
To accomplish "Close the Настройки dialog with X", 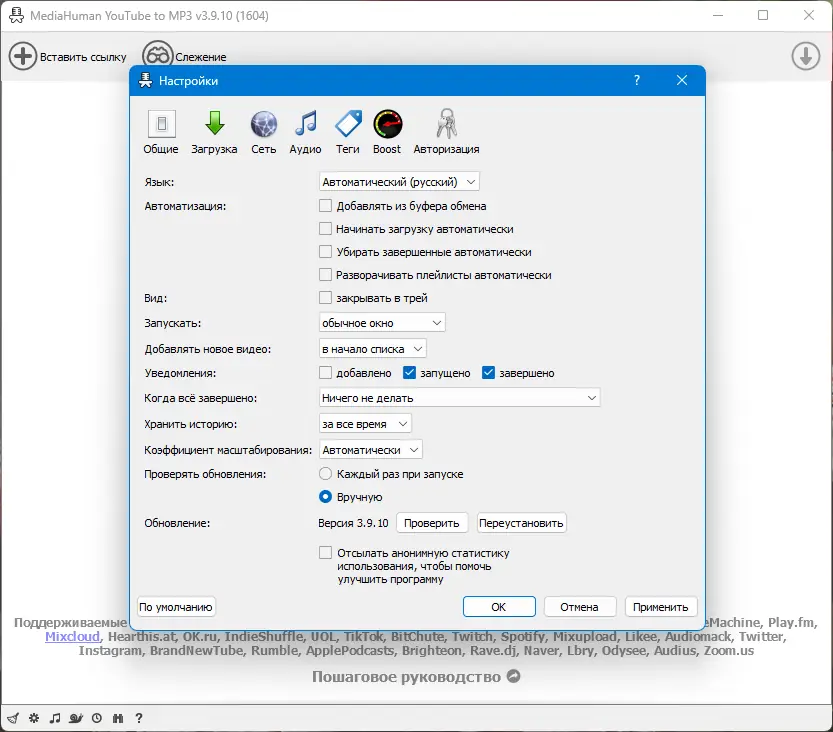I will [682, 80].
